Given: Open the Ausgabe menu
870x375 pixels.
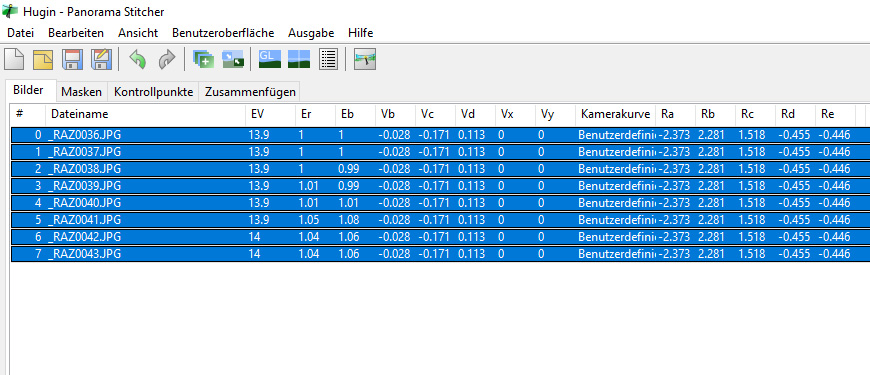Looking at the screenshot, I should coord(311,33).
